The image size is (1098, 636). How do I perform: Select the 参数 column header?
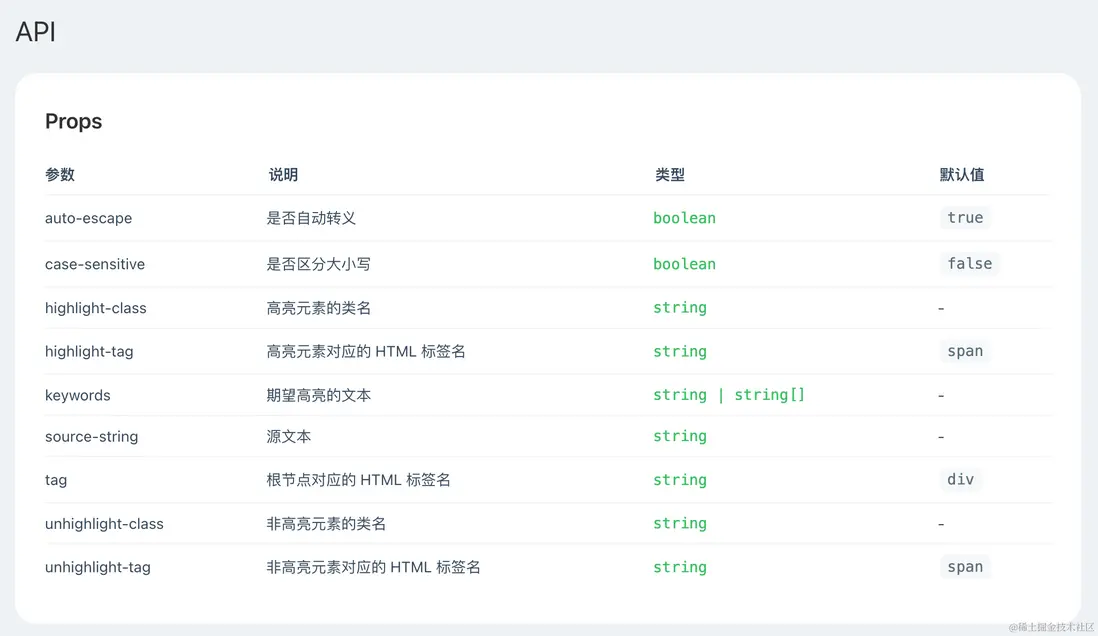point(60,174)
